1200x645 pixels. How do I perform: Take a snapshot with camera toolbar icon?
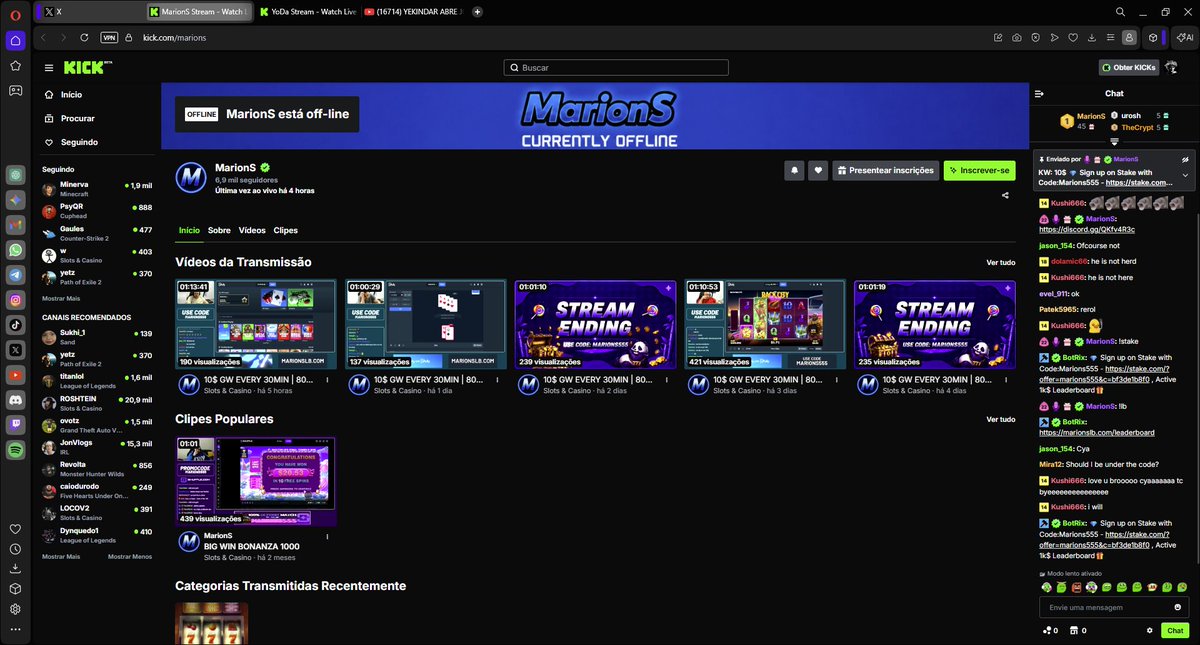tap(1016, 37)
